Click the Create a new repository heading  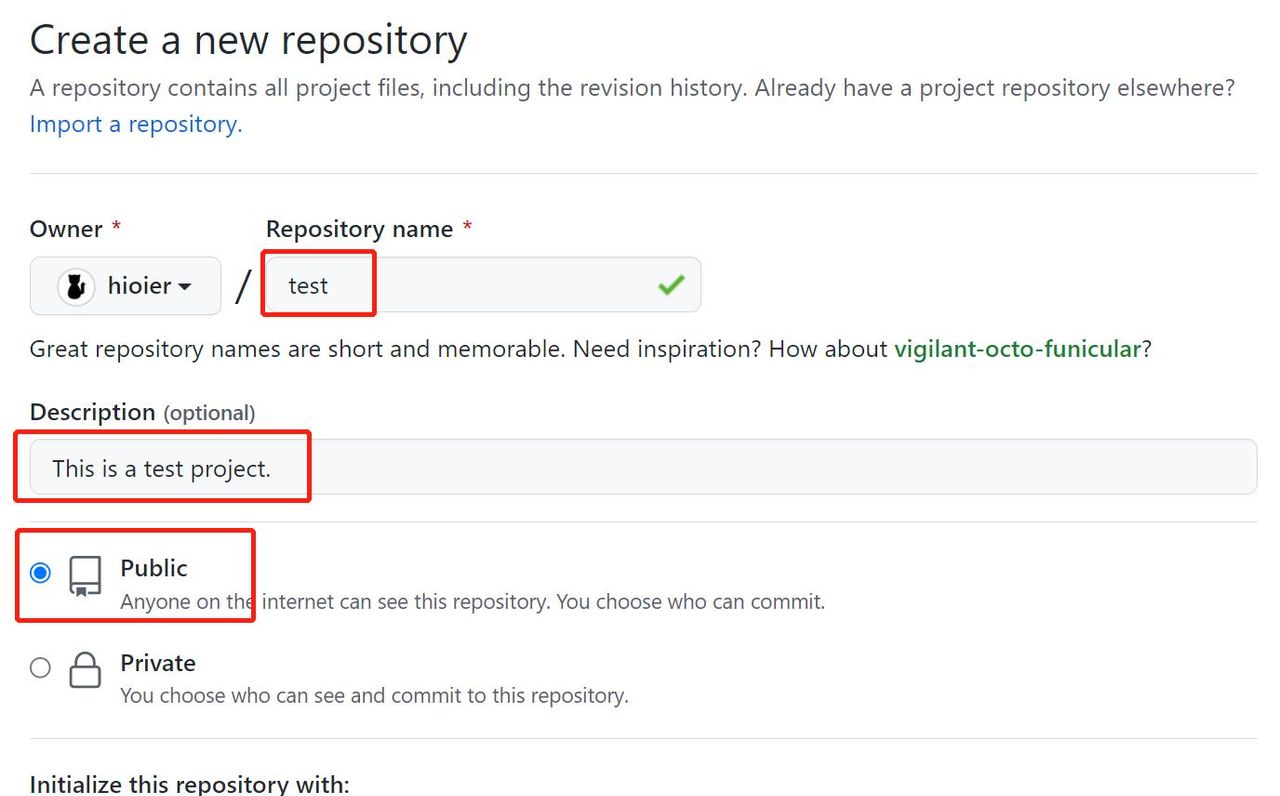(248, 41)
